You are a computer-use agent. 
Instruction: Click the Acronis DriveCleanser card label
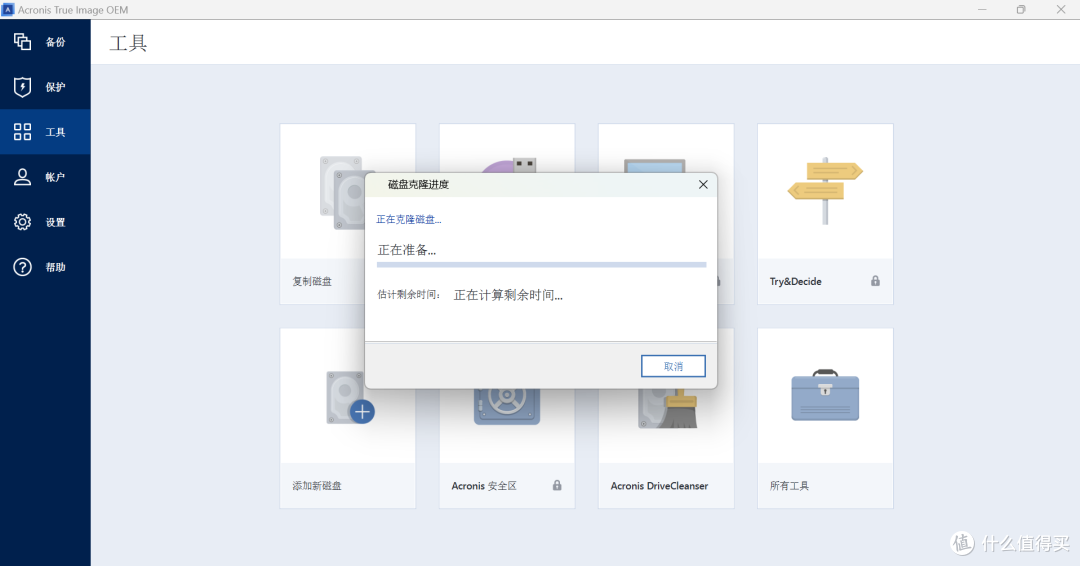pyautogui.click(x=659, y=485)
